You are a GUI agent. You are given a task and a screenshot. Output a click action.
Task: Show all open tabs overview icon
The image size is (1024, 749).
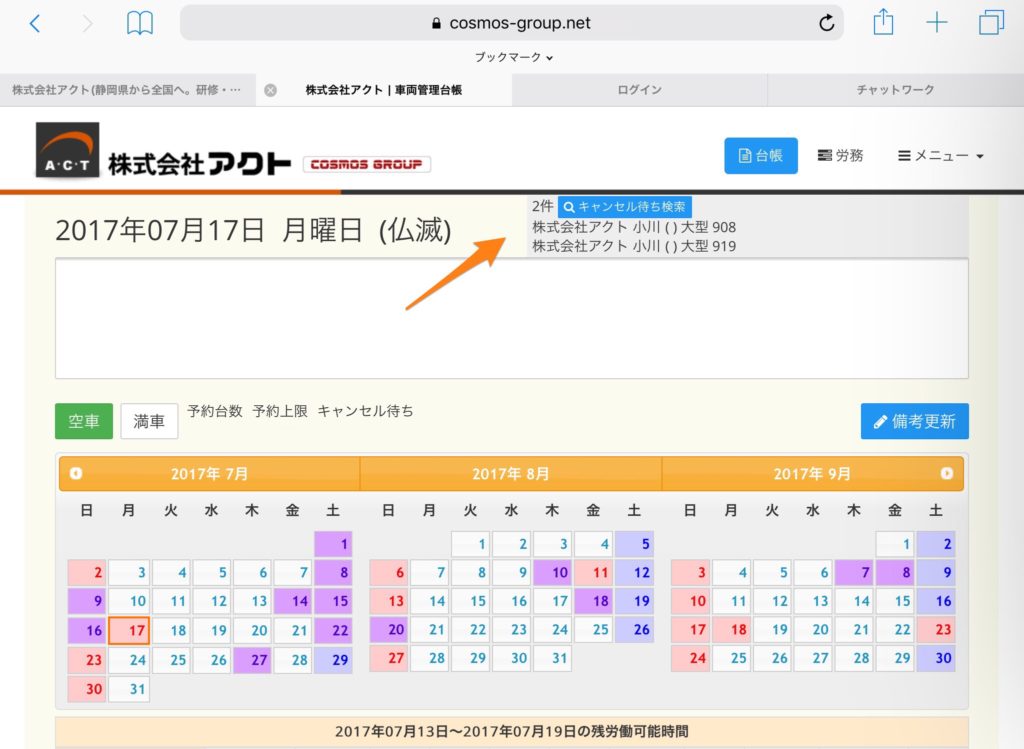coord(991,23)
